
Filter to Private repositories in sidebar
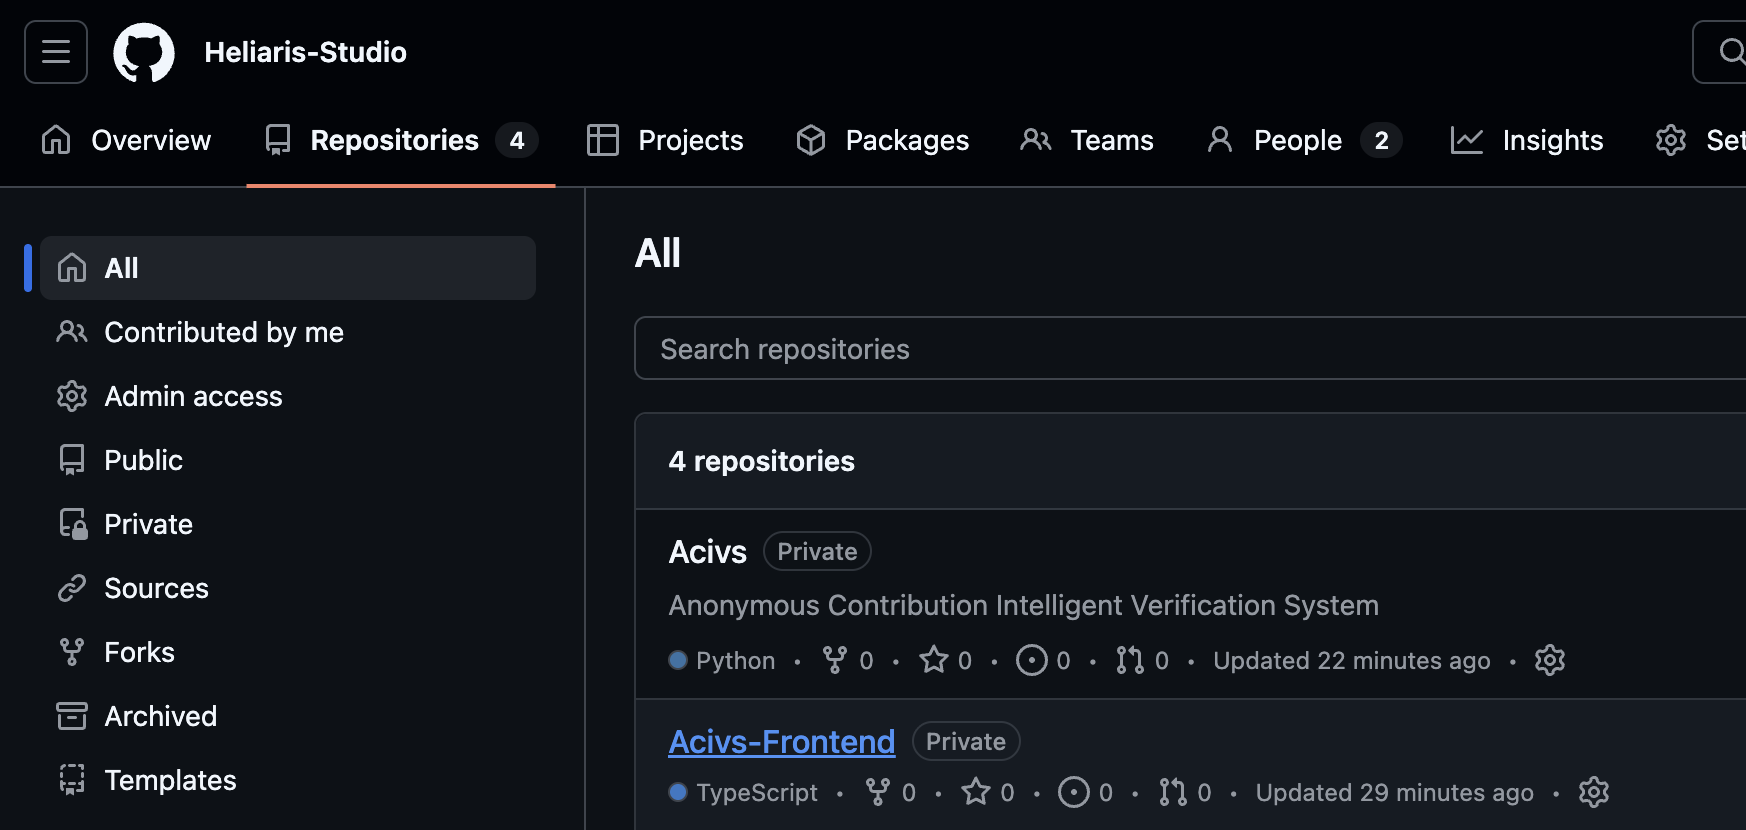[x=288, y=524]
